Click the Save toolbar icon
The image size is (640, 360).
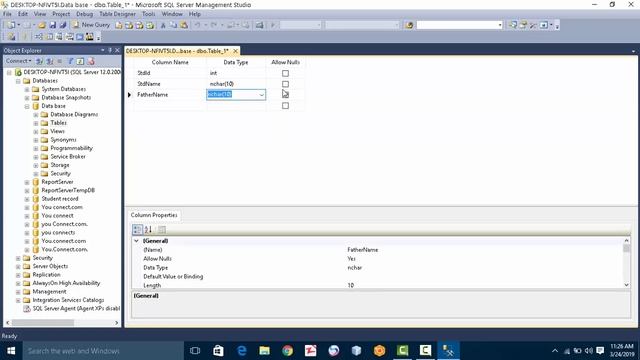pos(53,25)
